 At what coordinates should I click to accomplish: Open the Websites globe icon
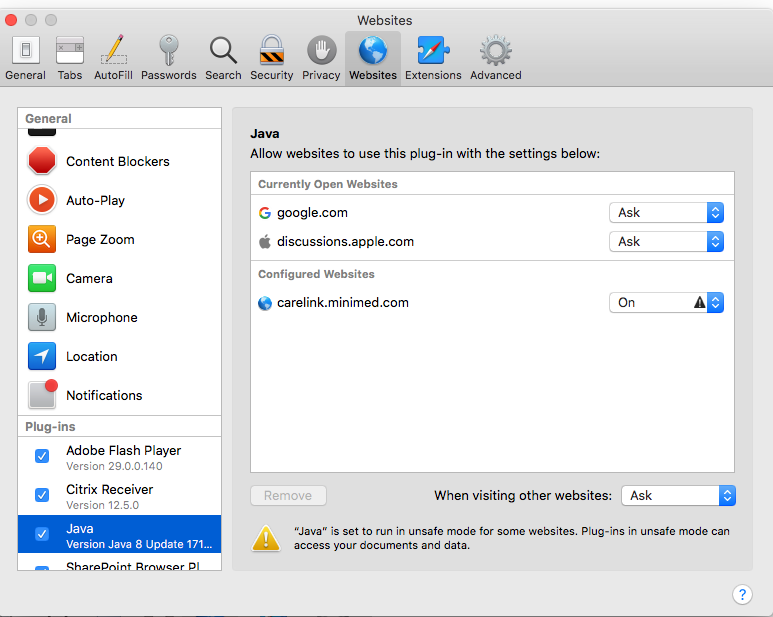pos(373,50)
